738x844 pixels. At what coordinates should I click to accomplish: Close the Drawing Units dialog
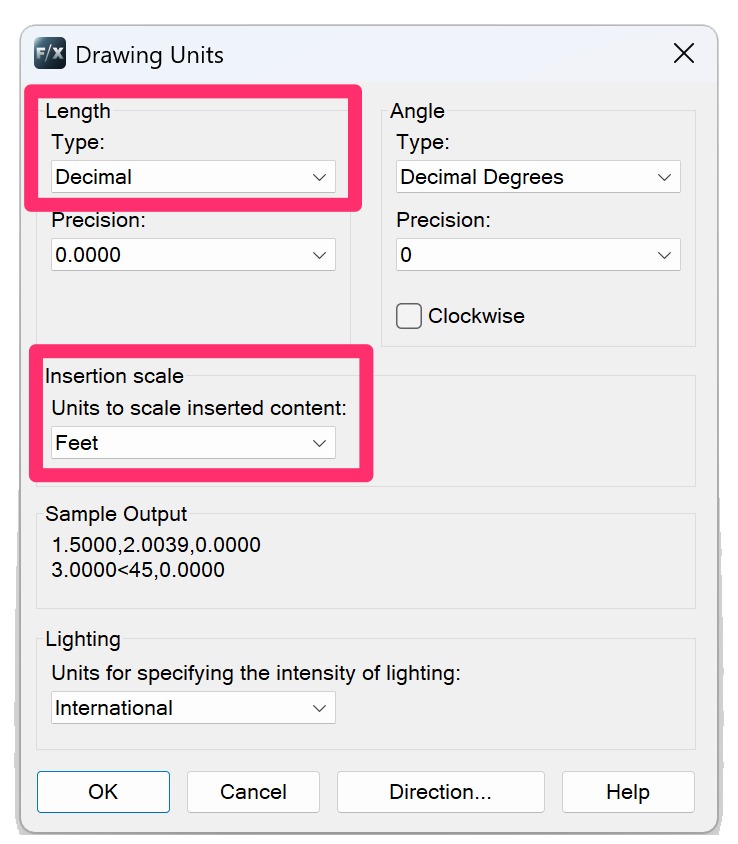684,53
